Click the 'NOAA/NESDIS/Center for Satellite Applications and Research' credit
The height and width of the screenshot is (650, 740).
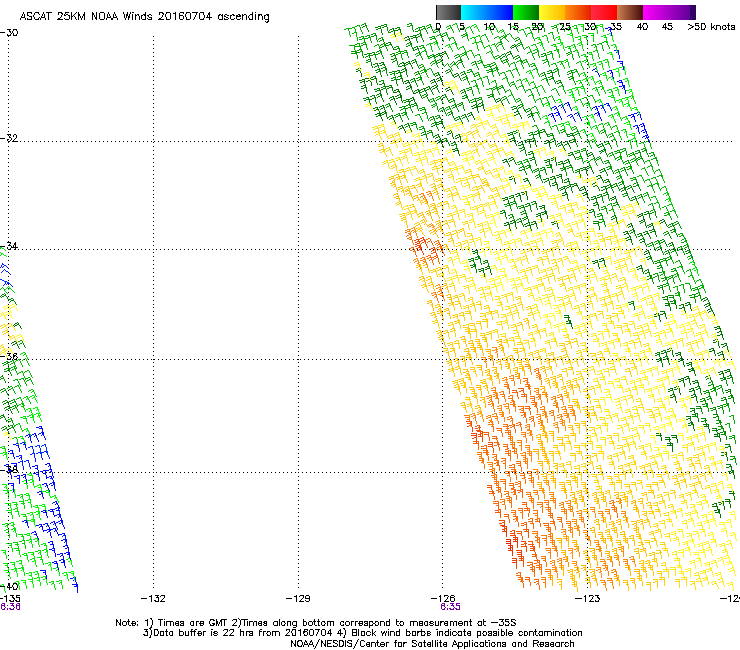click(432, 644)
